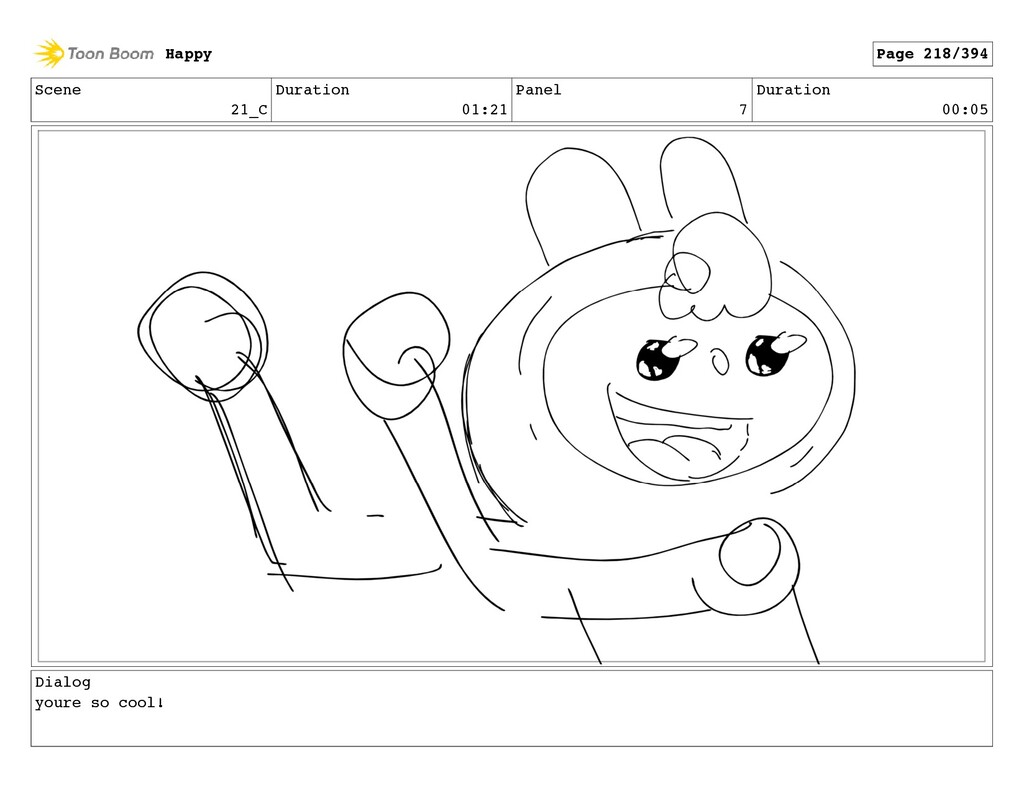Click the 'Page 218/394' indicator

(932, 54)
